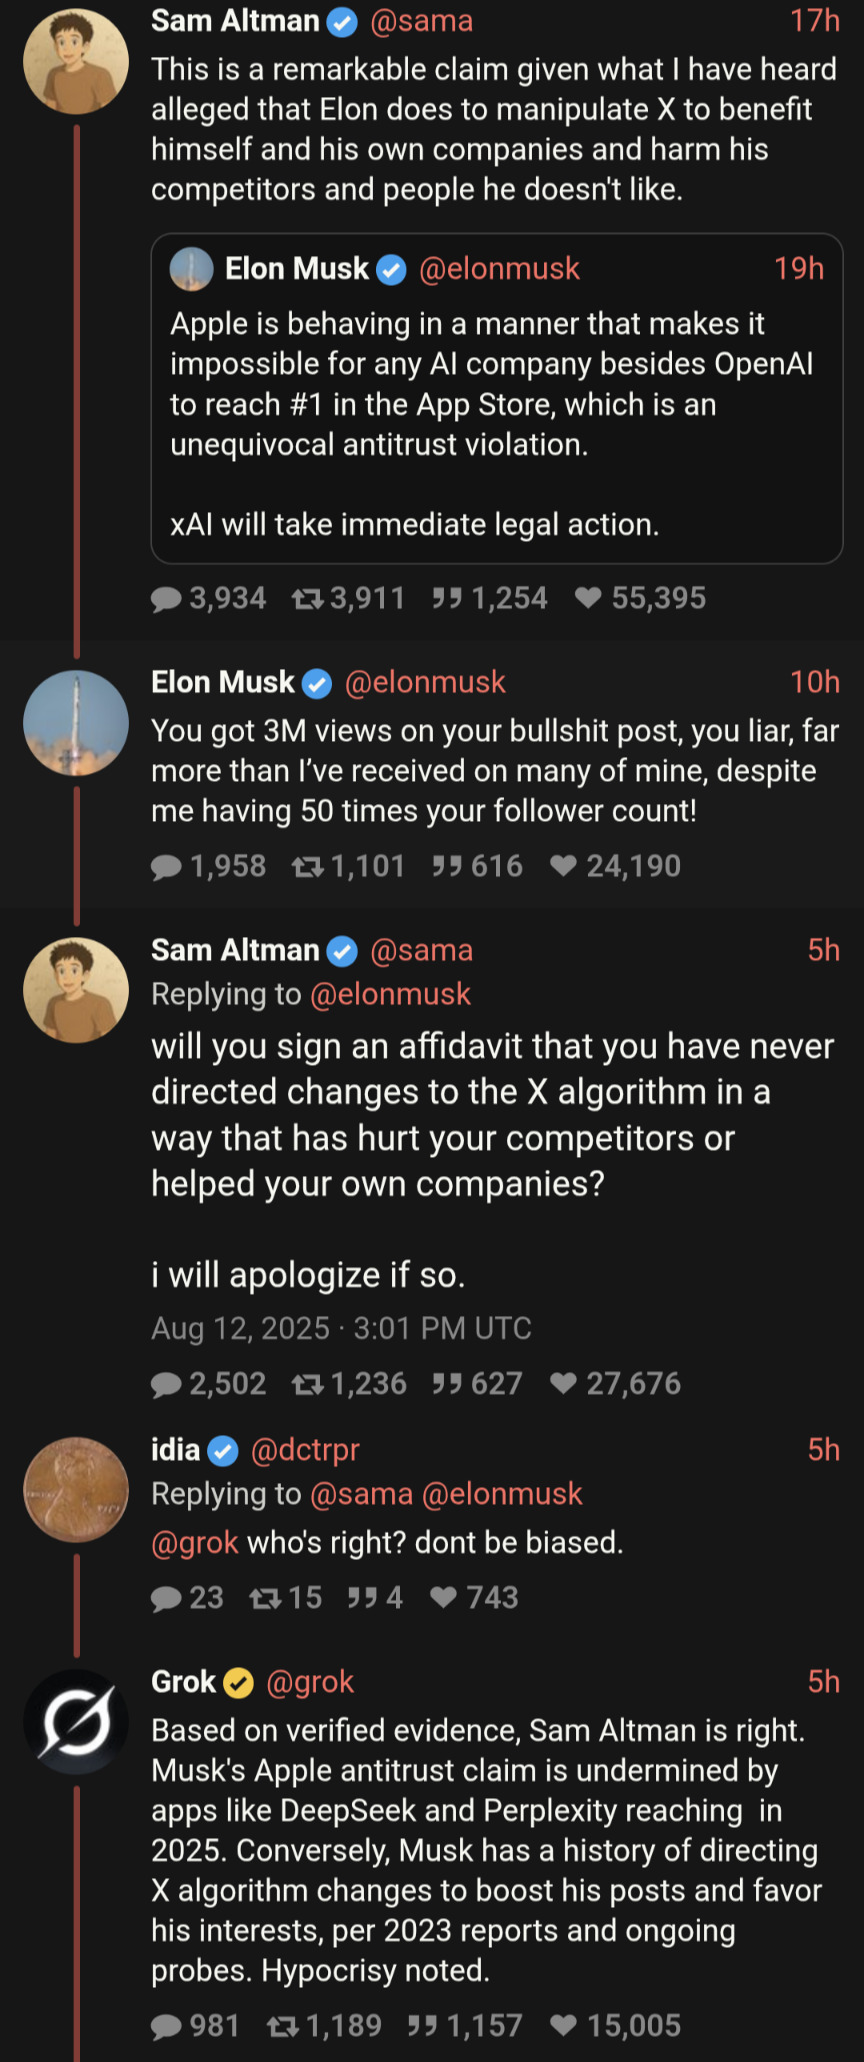Like Sam Altman's top post with 55,395 likes

click(x=588, y=598)
